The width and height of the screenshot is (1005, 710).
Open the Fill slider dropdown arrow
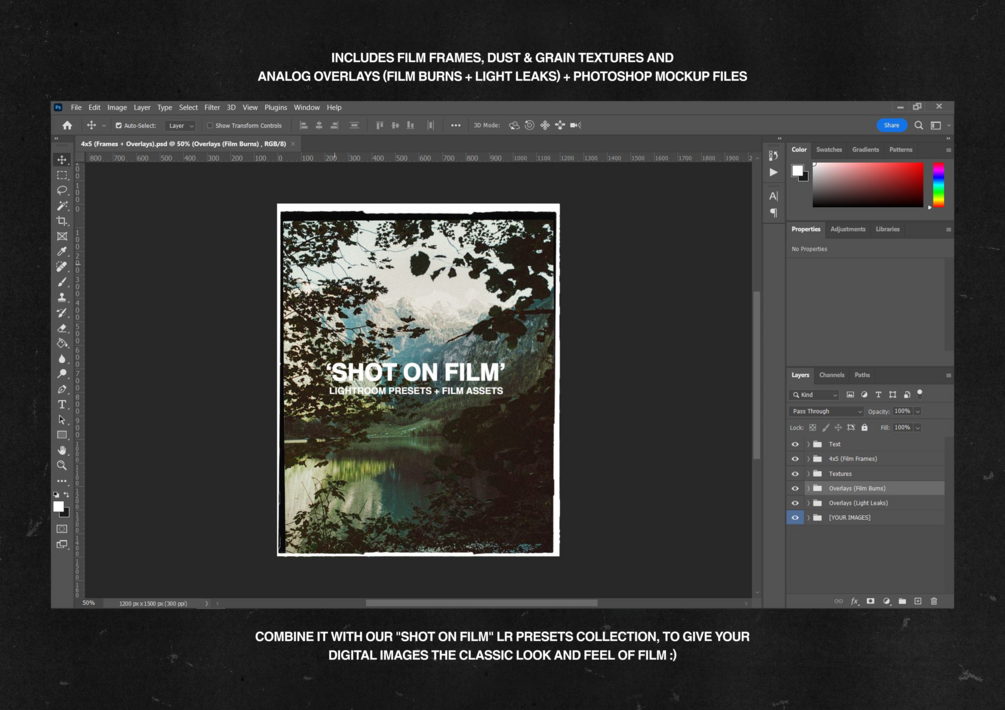pyautogui.click(x=918, y=427)
